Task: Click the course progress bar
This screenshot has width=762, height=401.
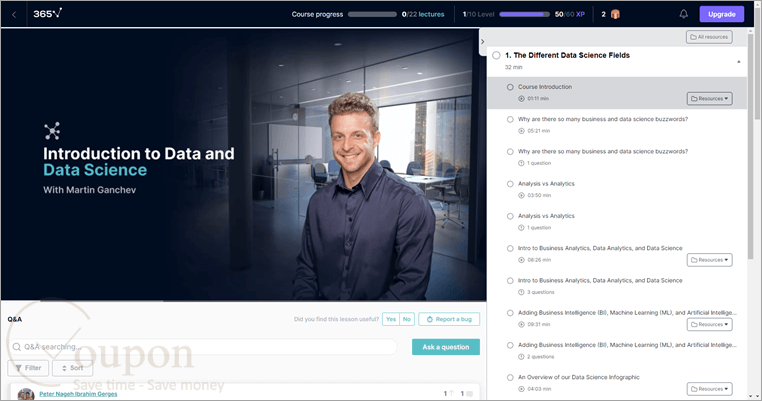Action: 372,14
